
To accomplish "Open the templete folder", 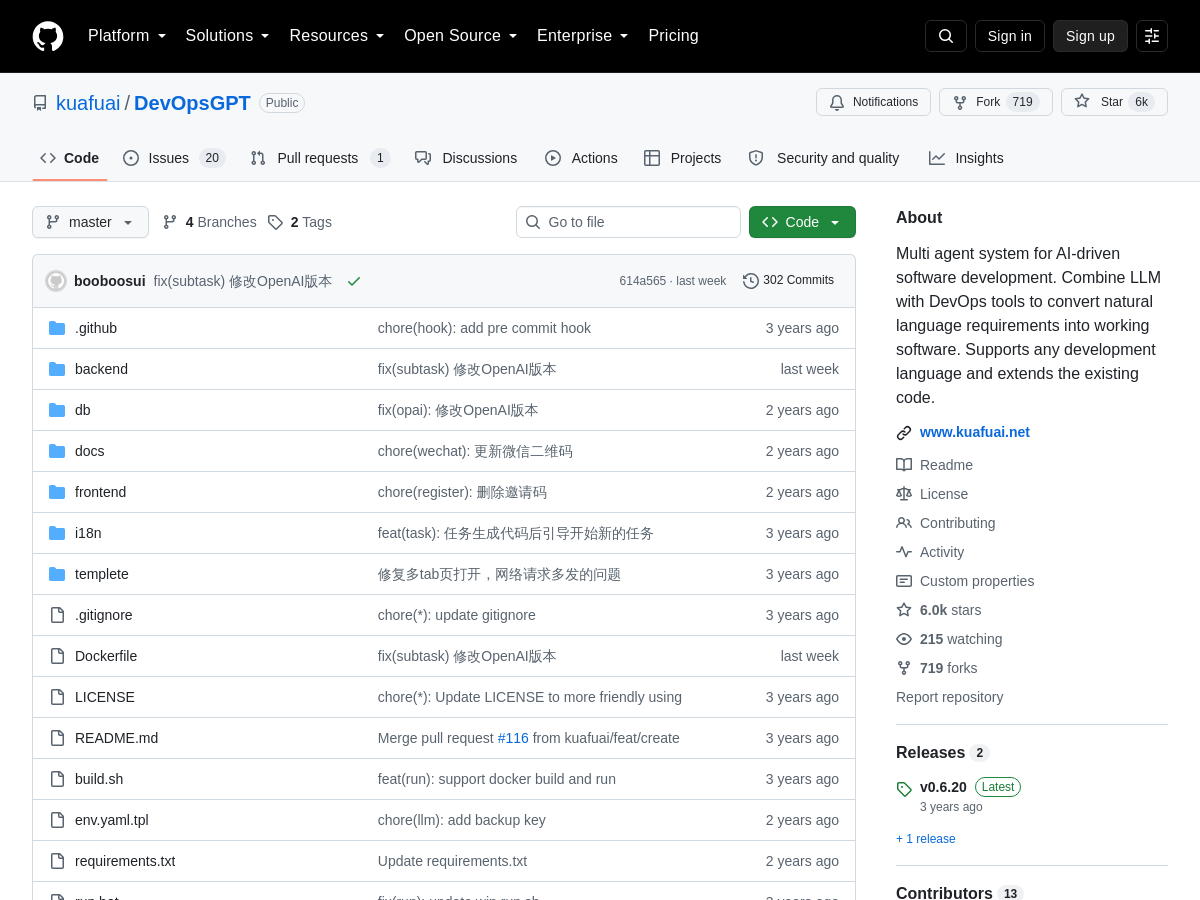I will (x=102, y=574).
